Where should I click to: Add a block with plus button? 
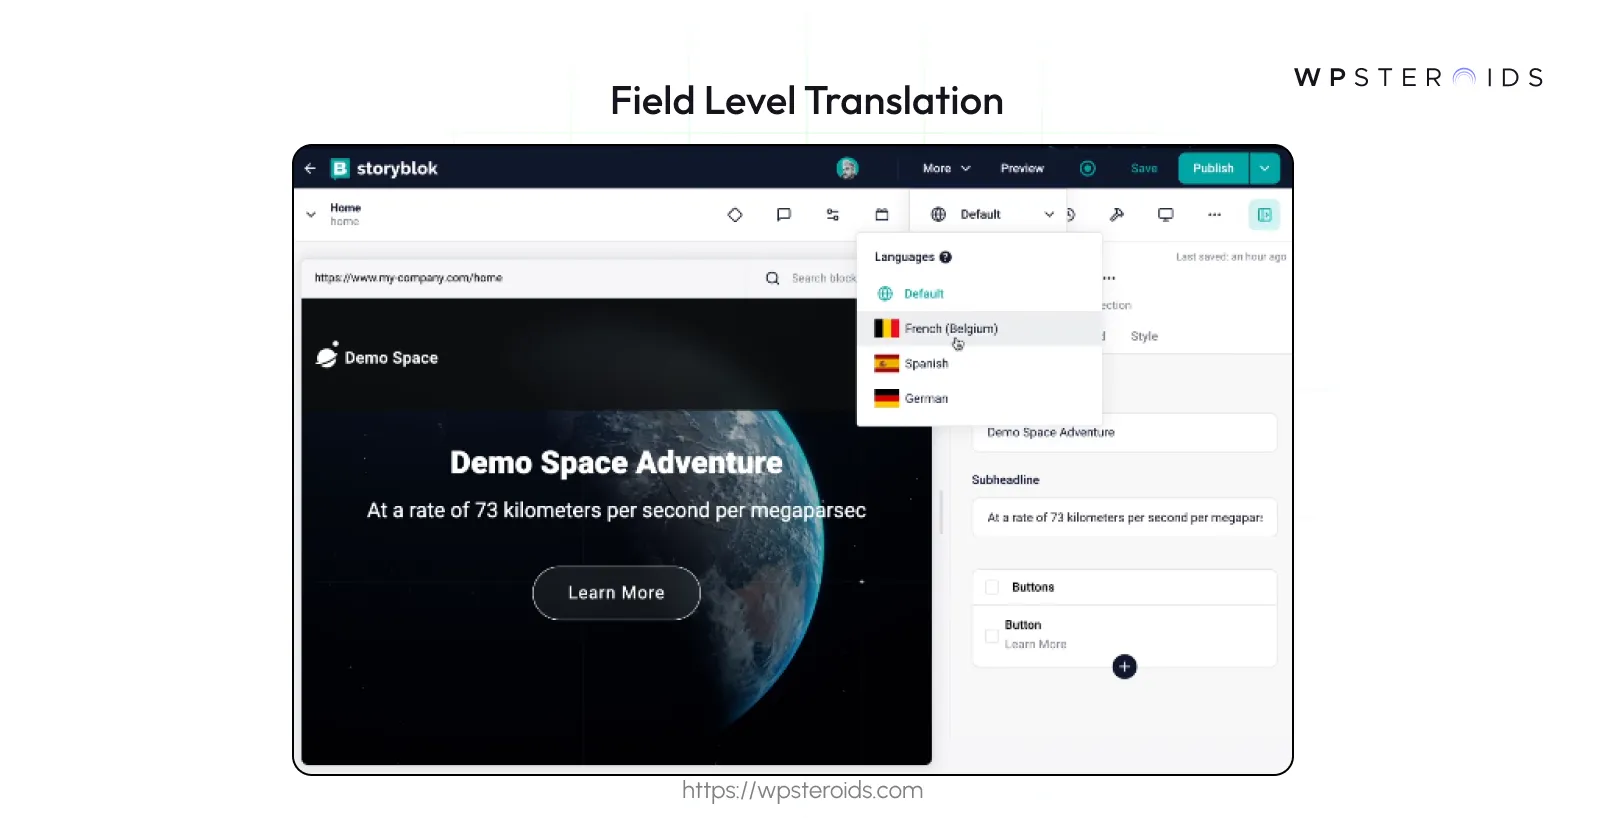click(1125, 667)
